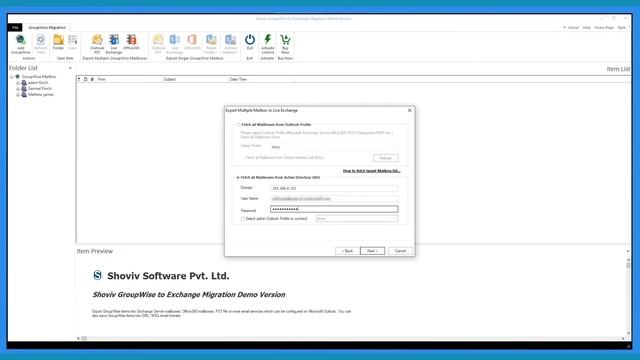Expand the adam finch mailbox node
This screenshot has height=360, width=640.
pos(18,83)
